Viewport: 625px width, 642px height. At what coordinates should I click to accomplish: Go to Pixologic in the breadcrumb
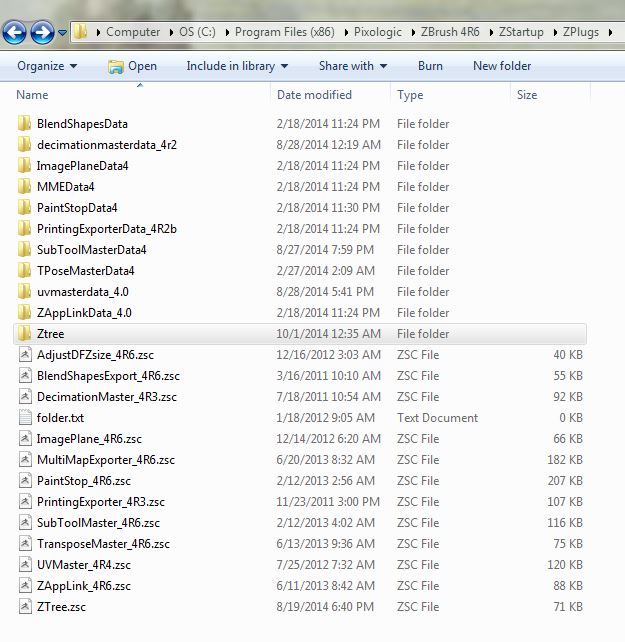[x=378, y=32]
